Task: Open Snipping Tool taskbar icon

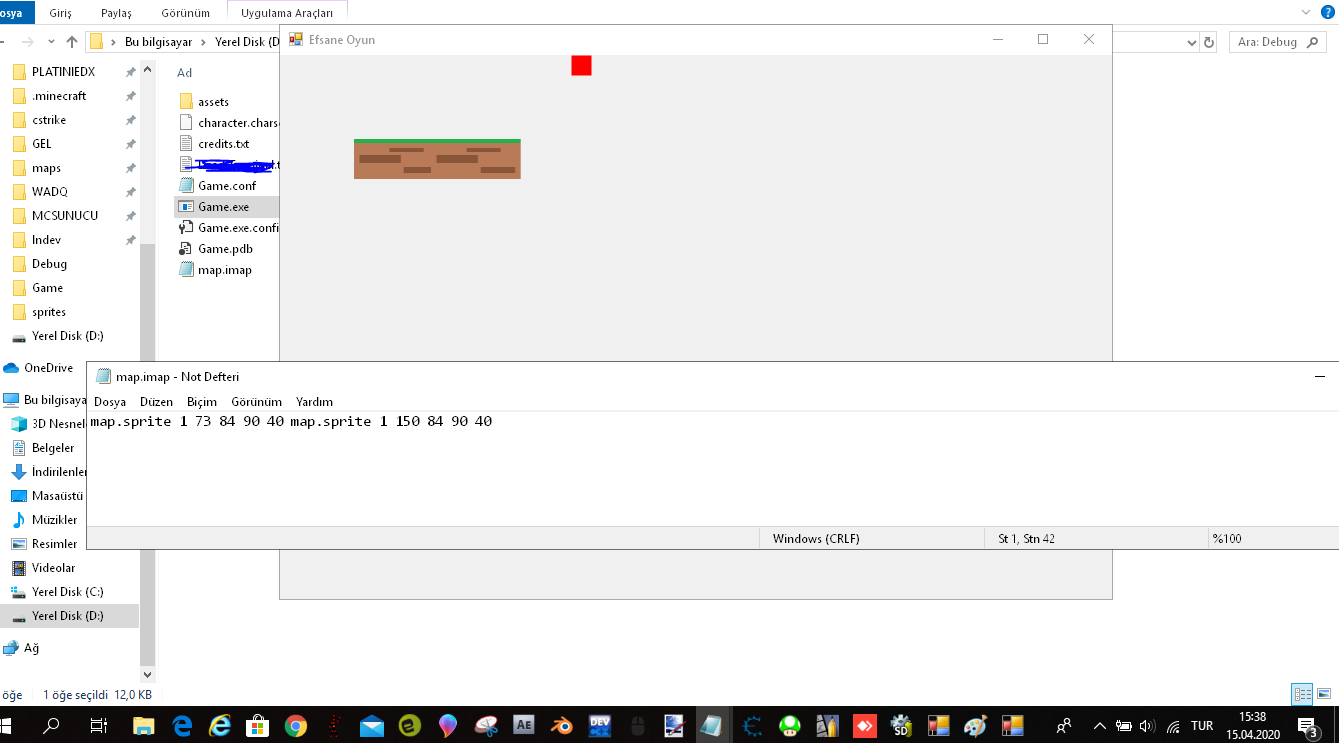Action: pyautogui.click(x=486, y=726)
